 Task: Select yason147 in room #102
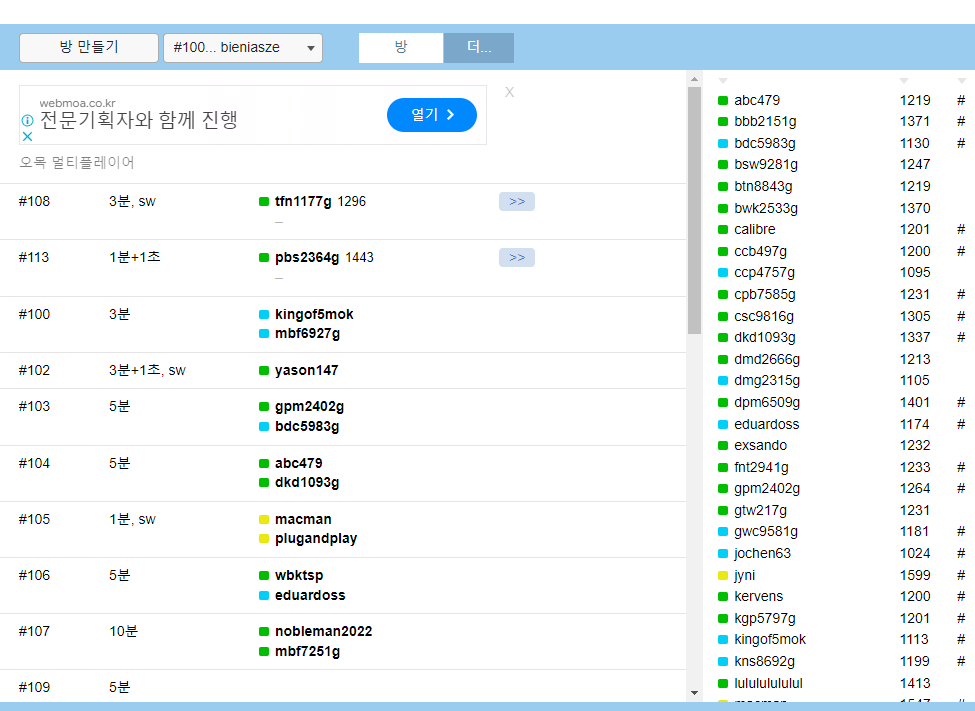(307, 370)
